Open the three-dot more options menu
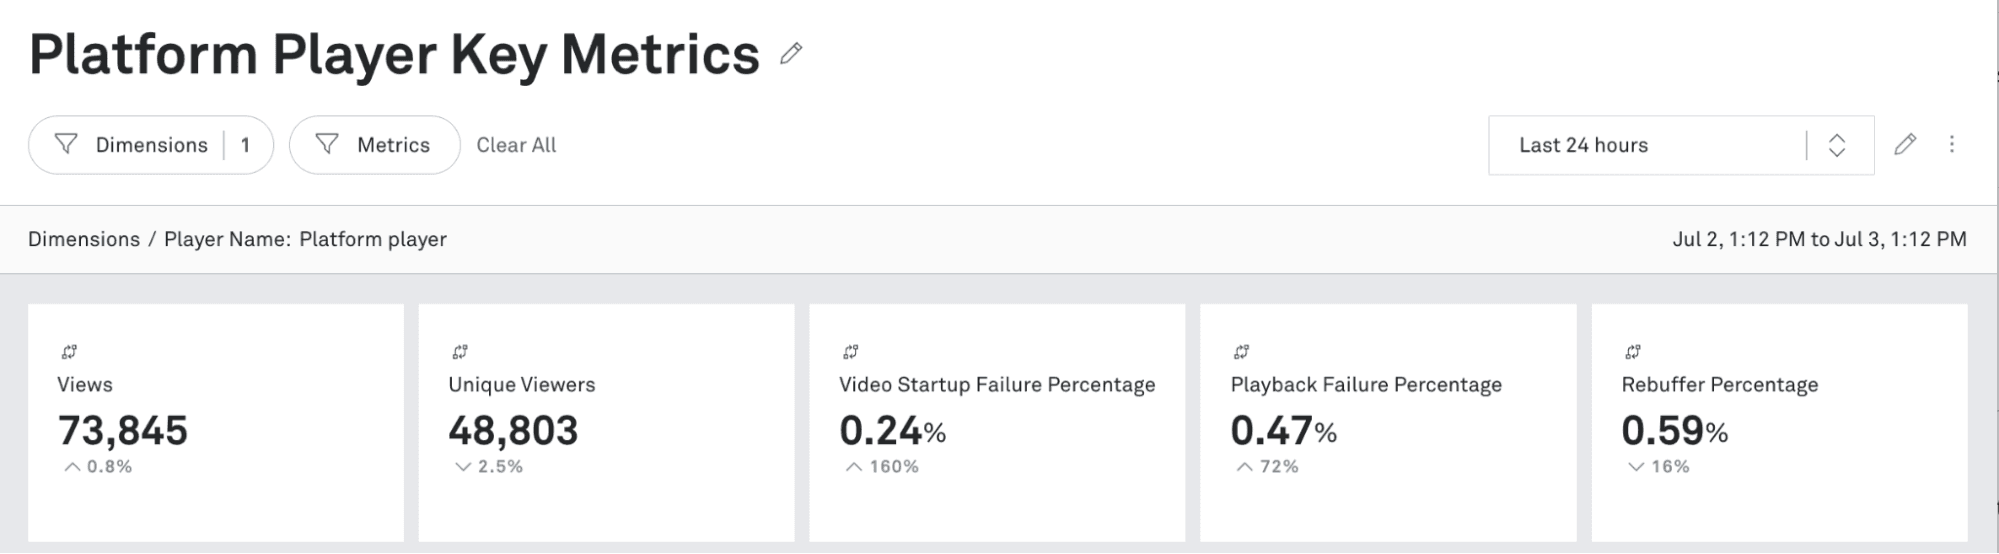 pos(1951,145)
